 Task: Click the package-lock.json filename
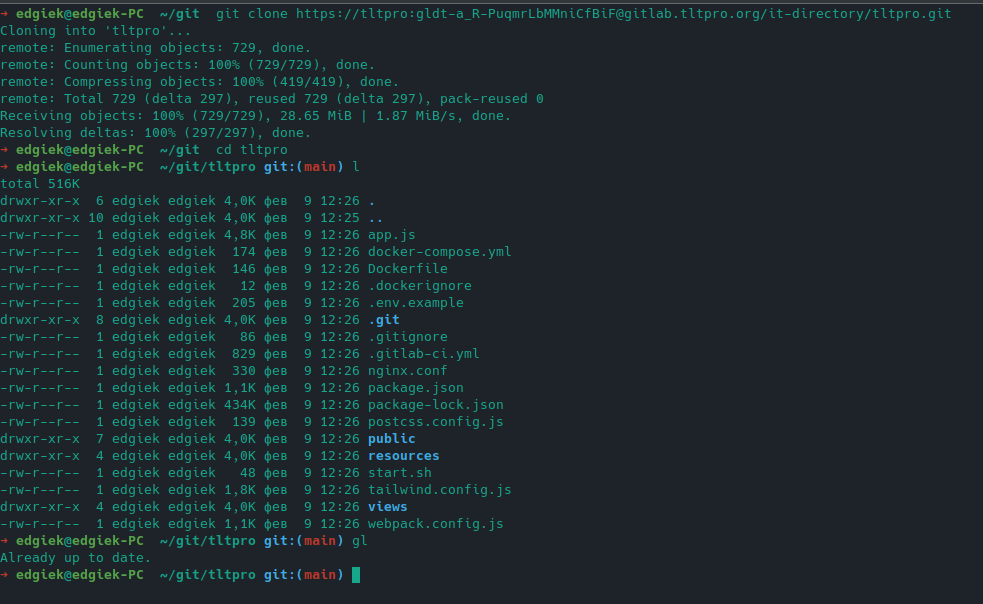(435, 405)
